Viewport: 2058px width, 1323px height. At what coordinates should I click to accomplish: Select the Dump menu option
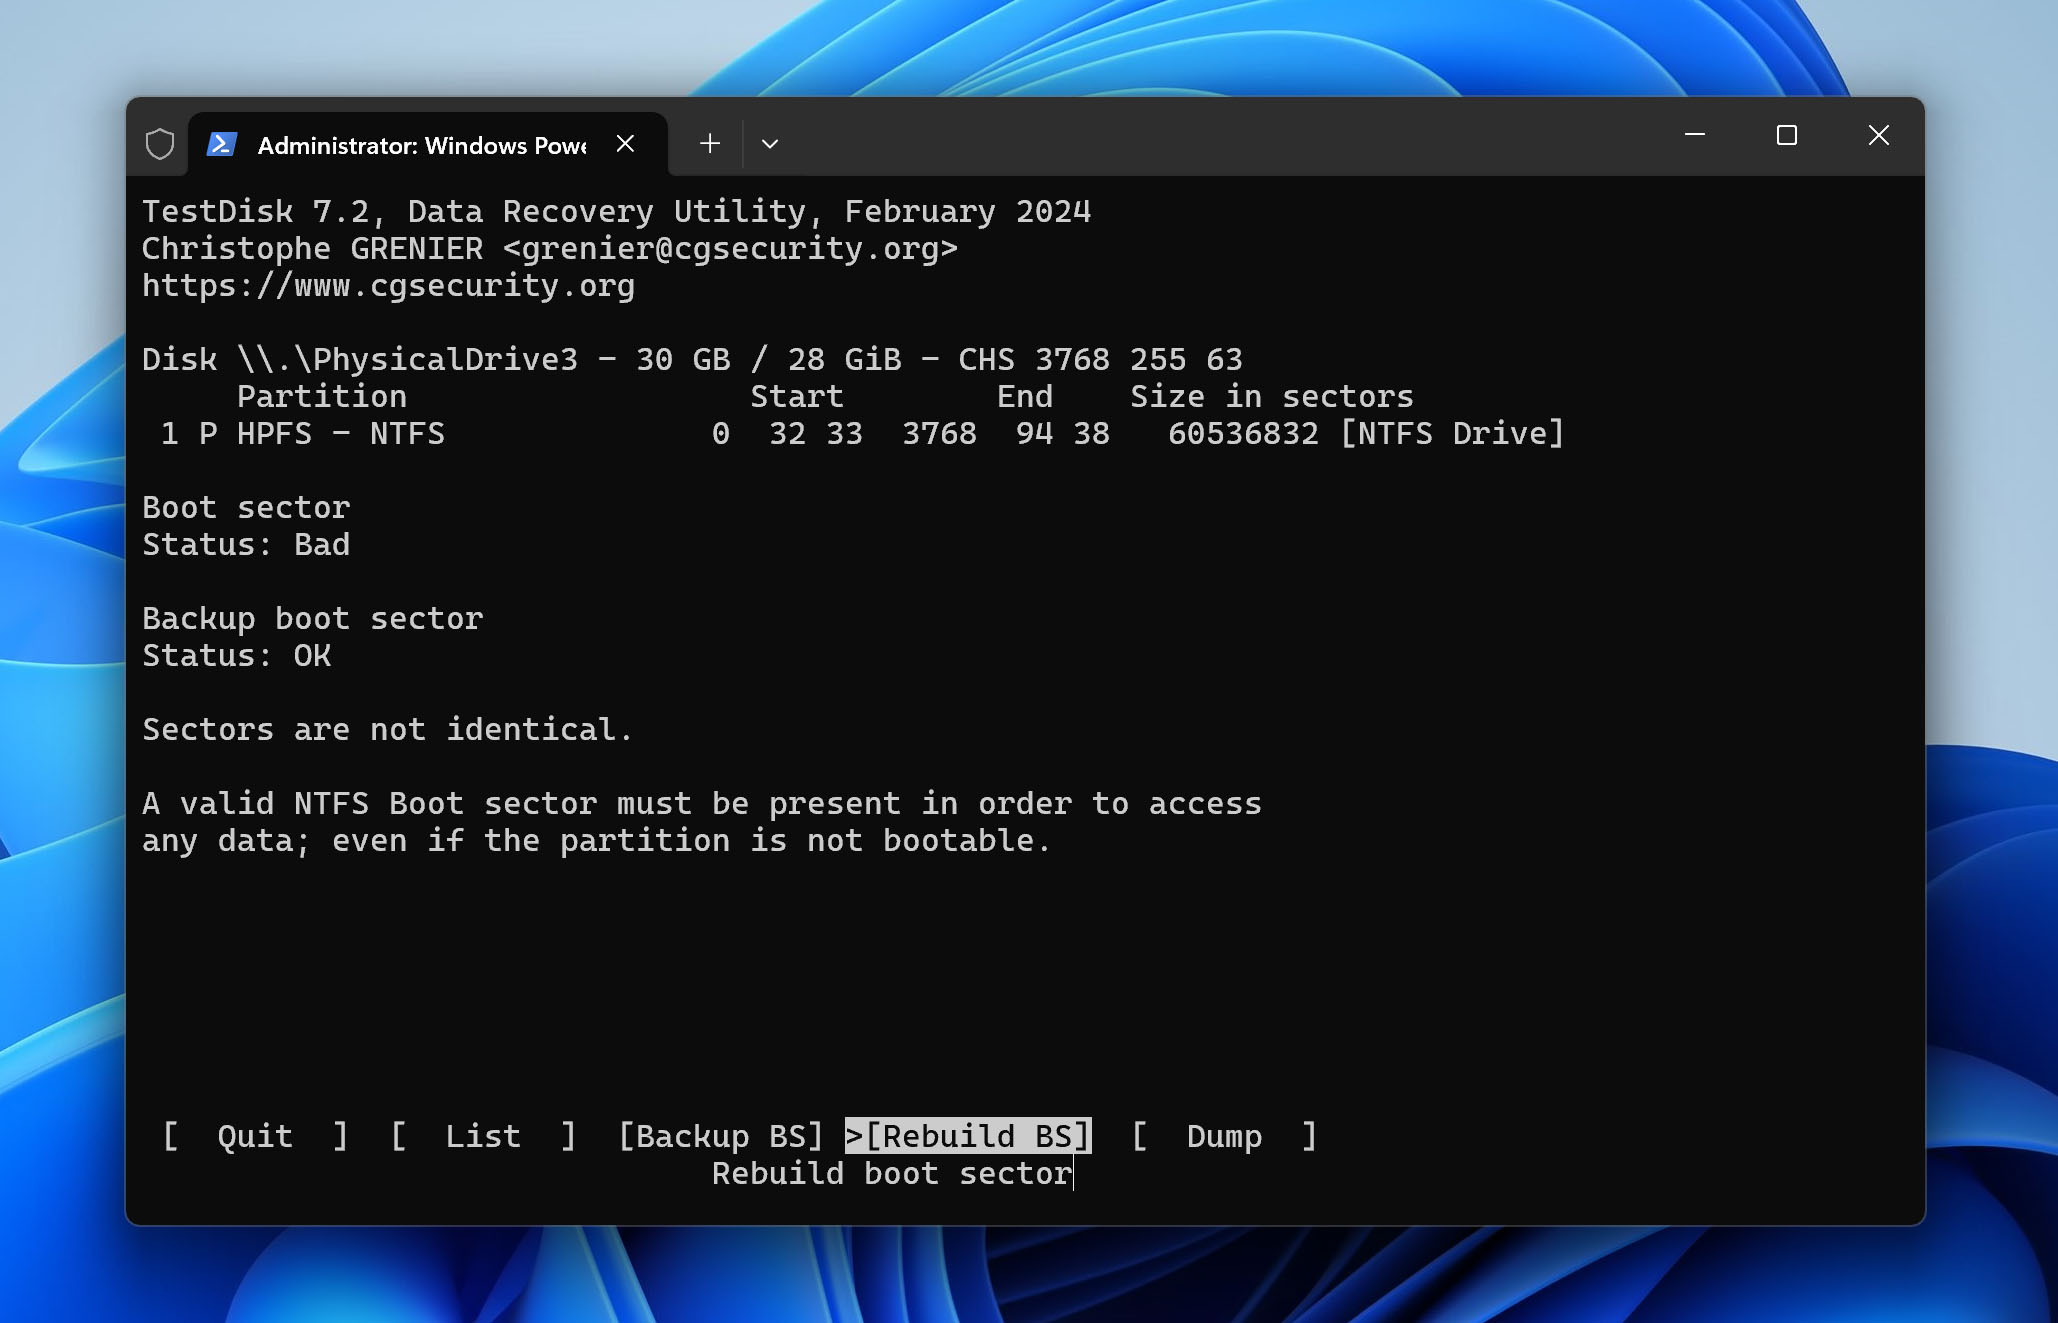(x=1224, y=1136)
